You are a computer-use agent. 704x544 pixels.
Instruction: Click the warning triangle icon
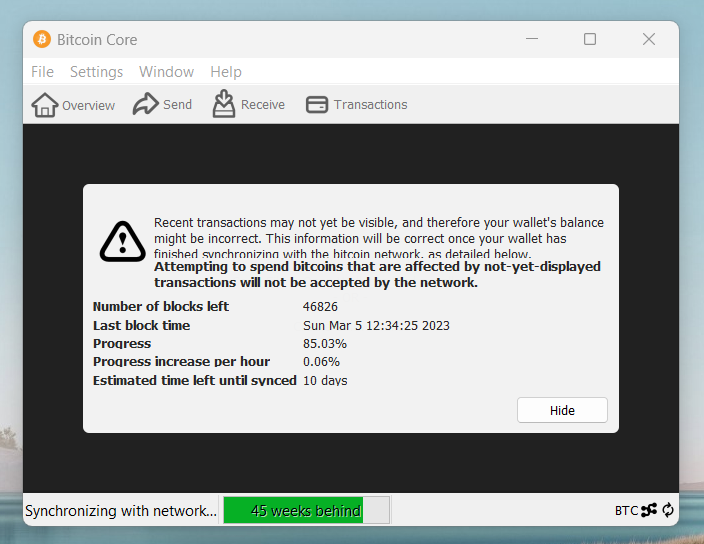(123, 241)
